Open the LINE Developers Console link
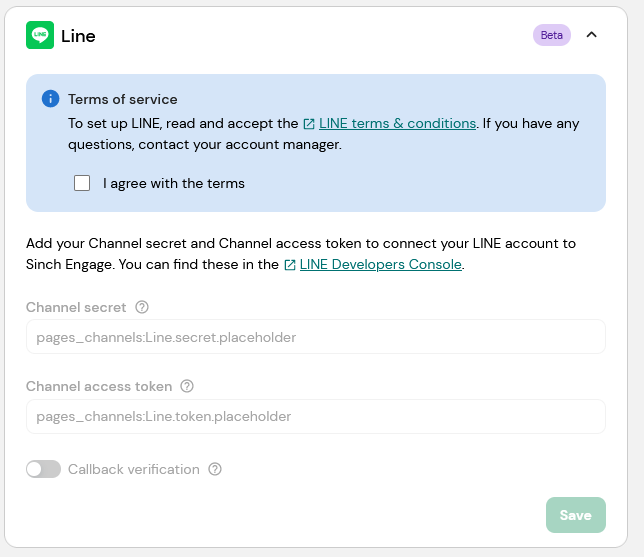This screenshot has height=557, width=644. pos(380,264)
